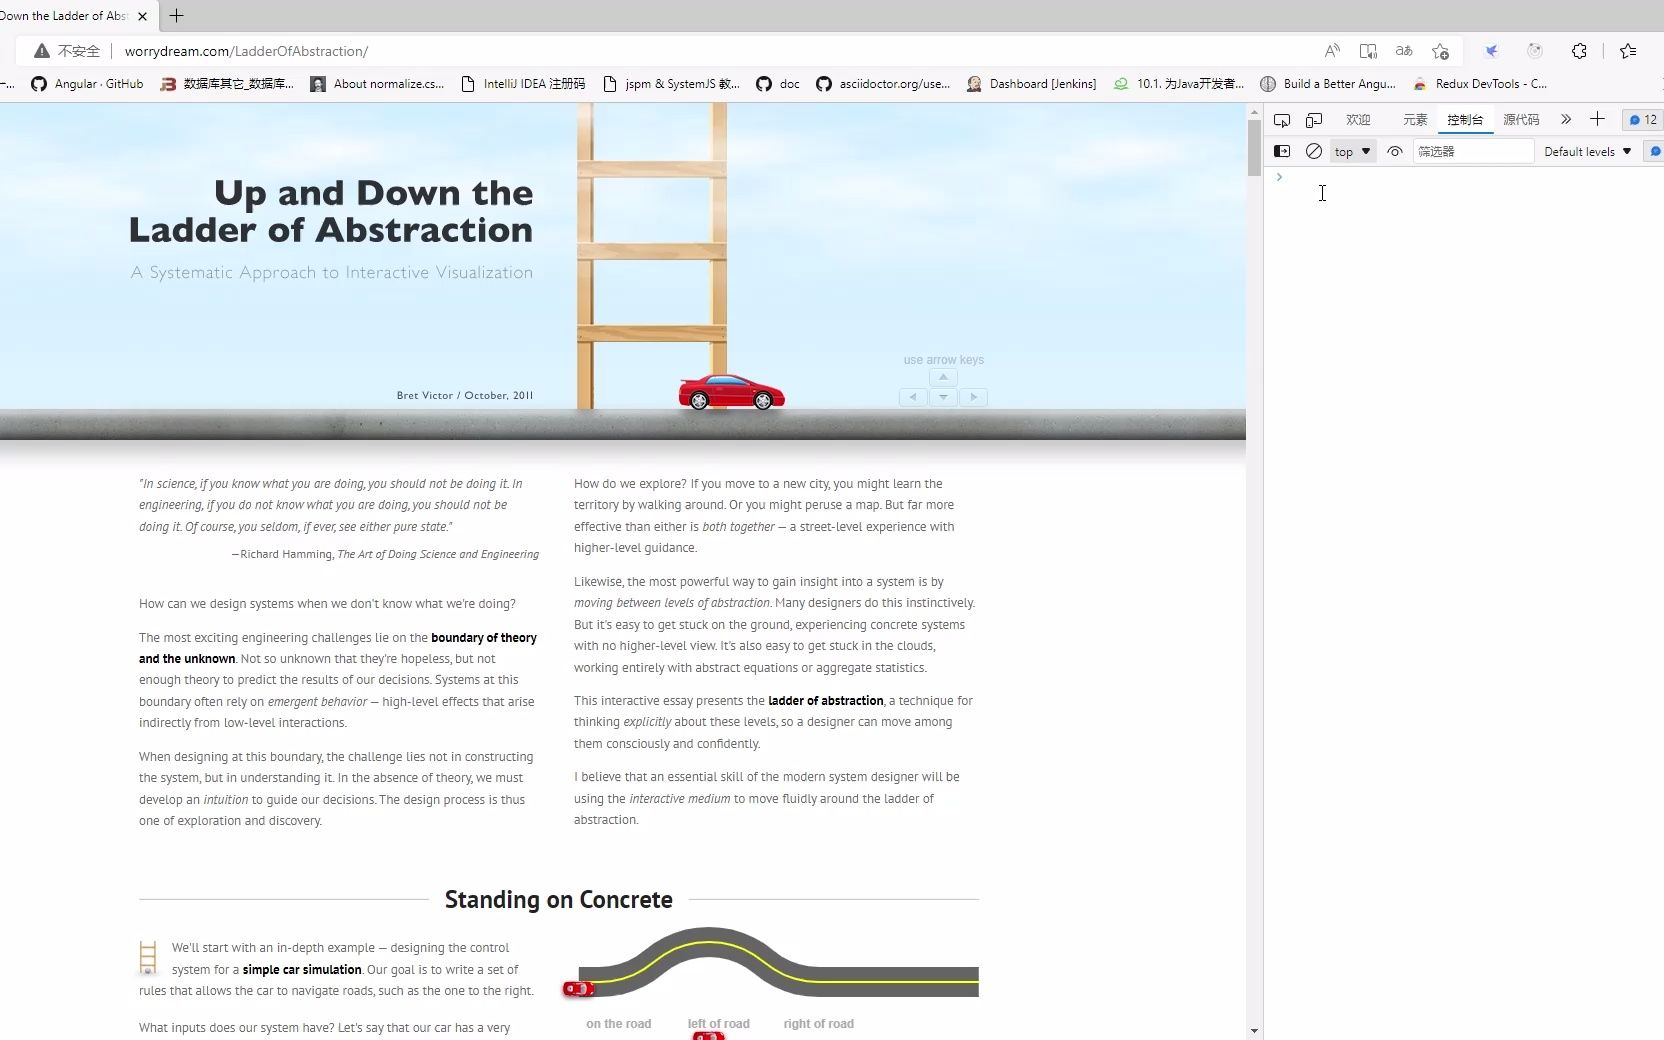The width and height of the screenshot is (1664, 1040).
Task: Open the Redux DevTools bookmark
Action: pyautogui.click(x=1479, y=84)
